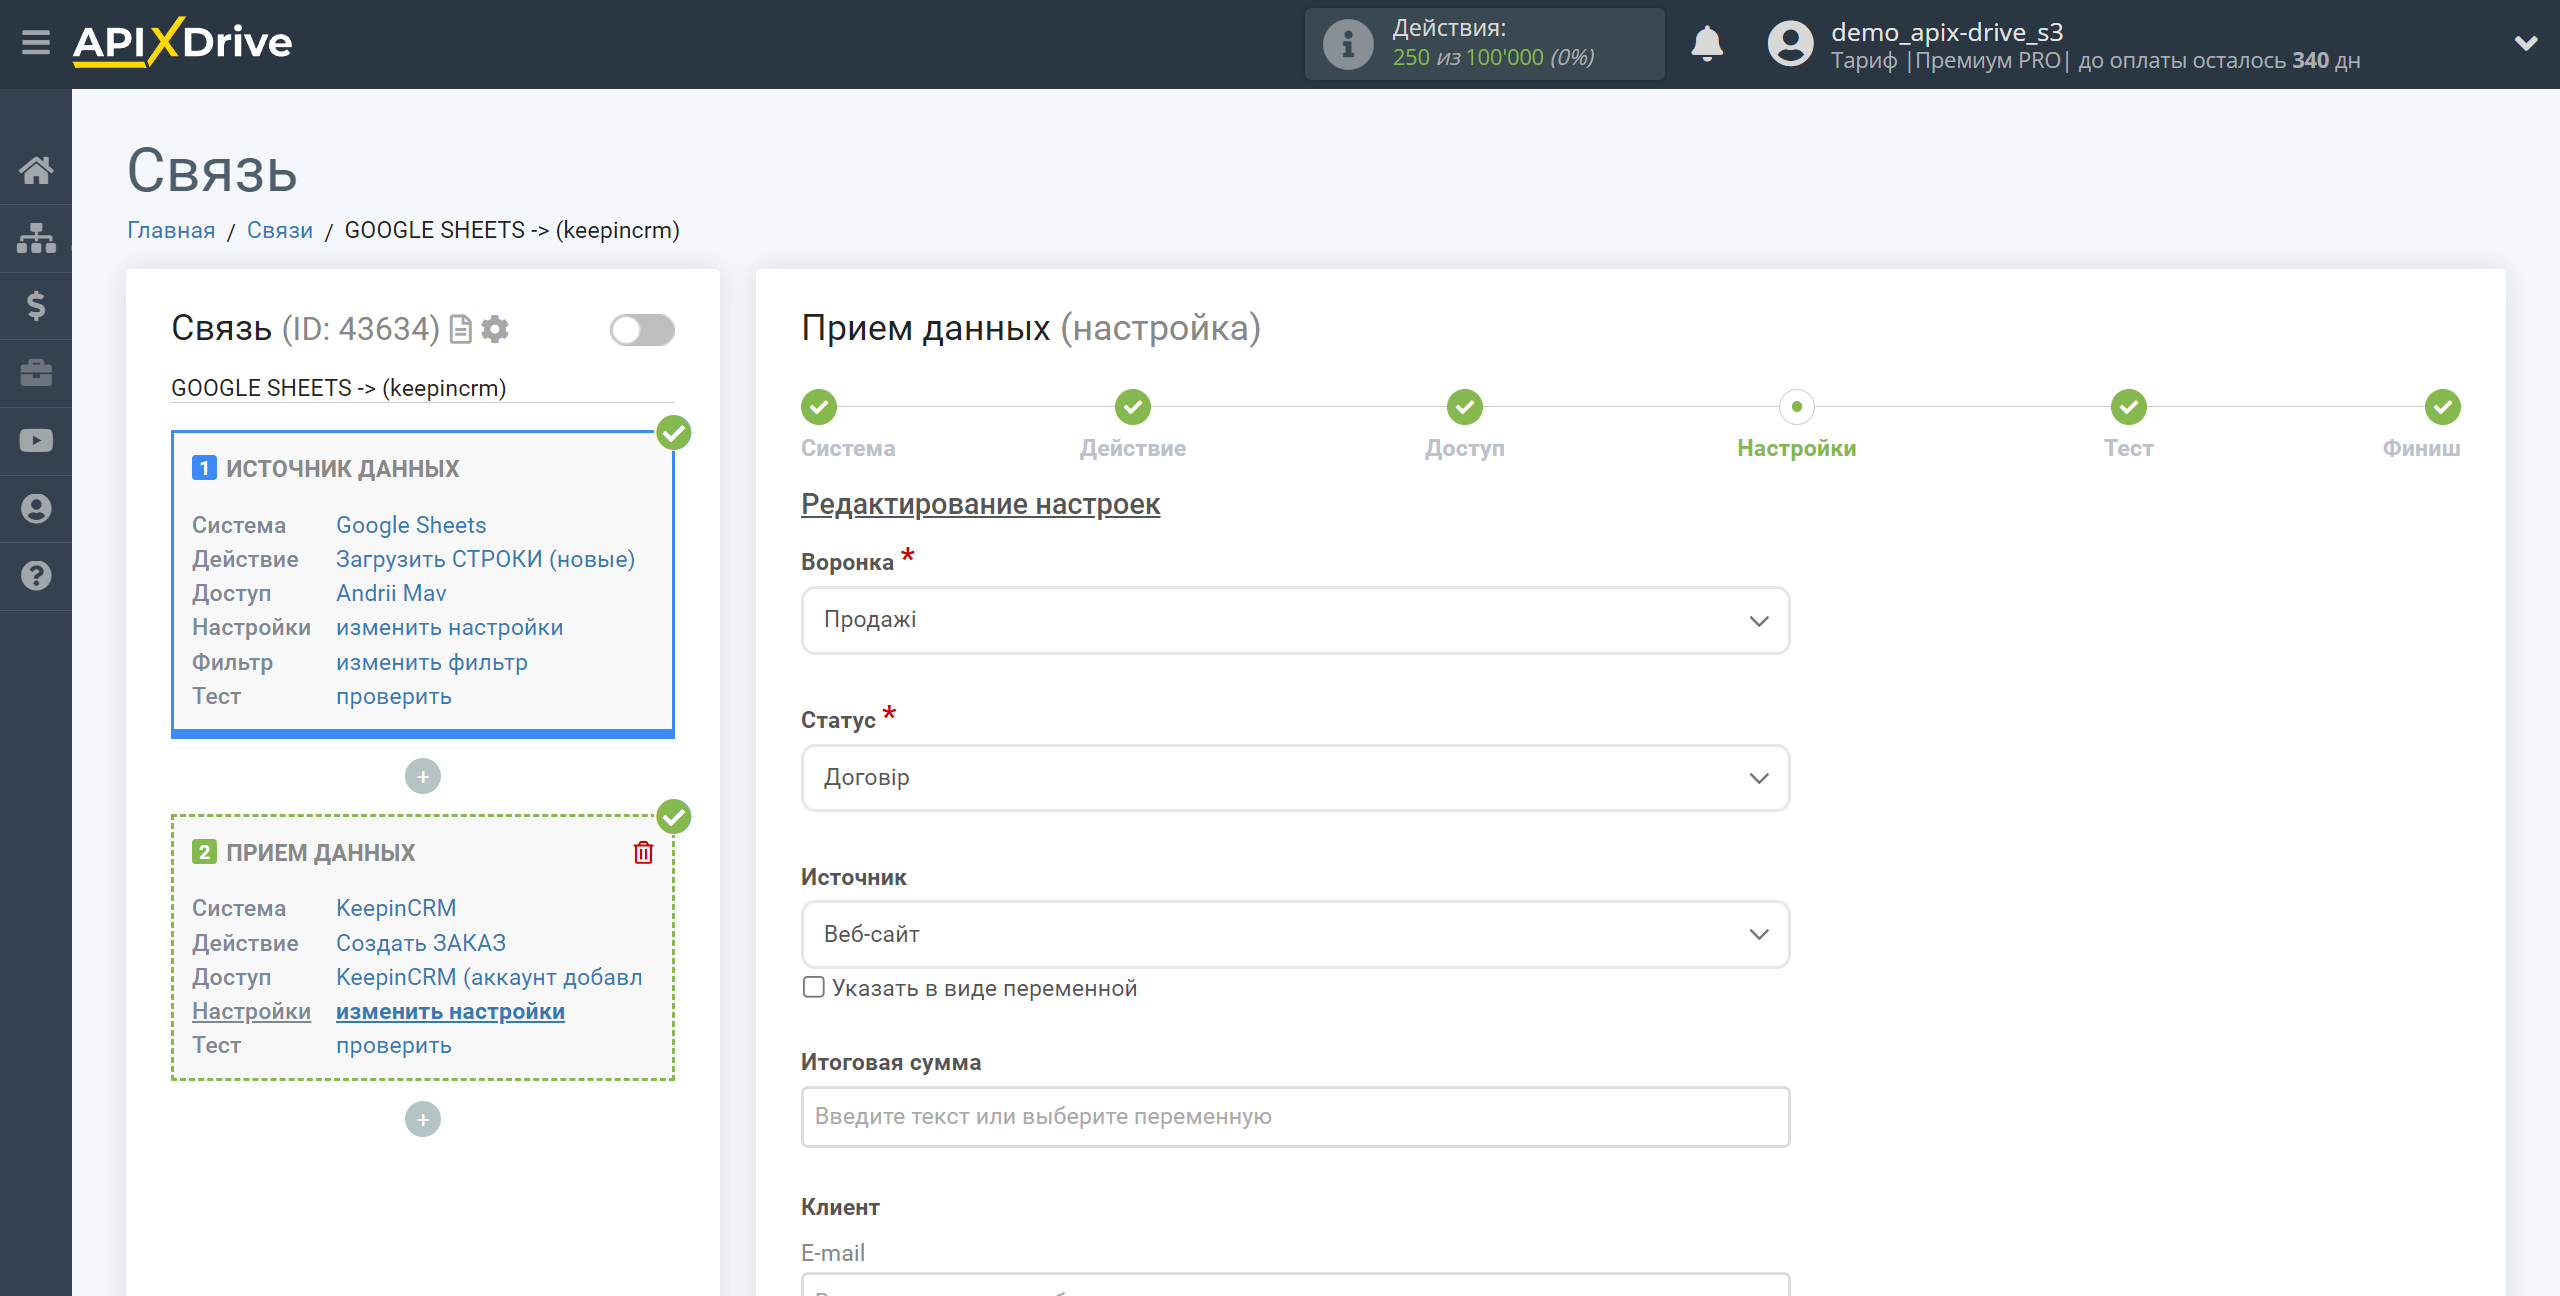Click the connection name field
2560x1296 pixels.
422,388
